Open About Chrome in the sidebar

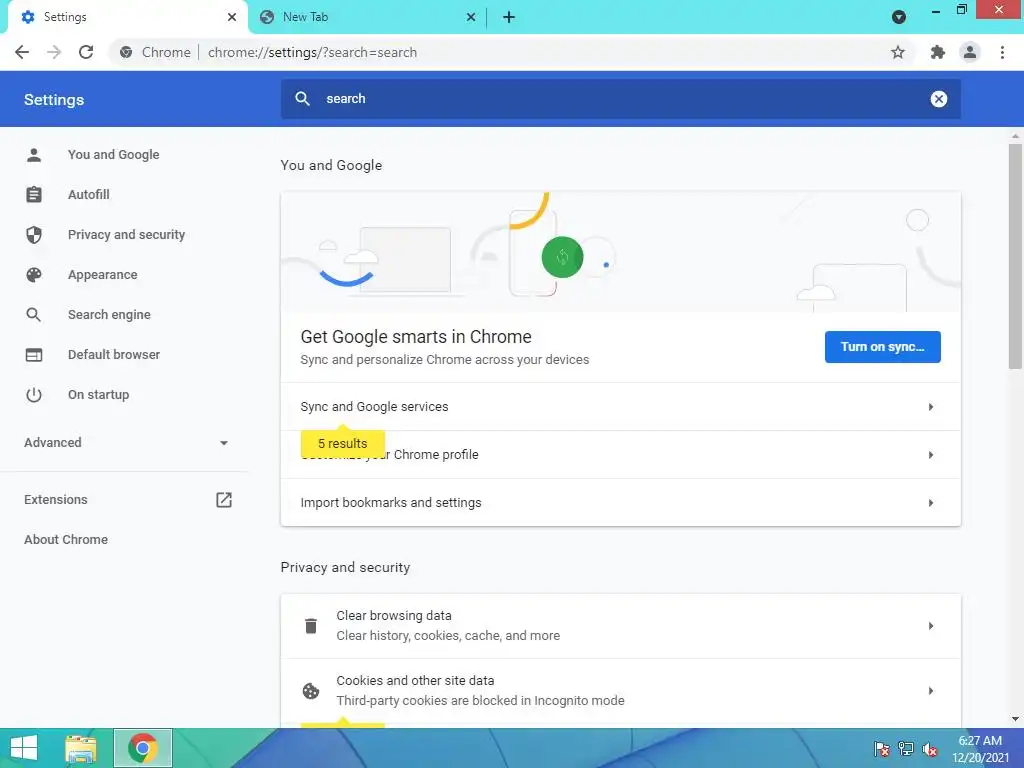point(66,539)
